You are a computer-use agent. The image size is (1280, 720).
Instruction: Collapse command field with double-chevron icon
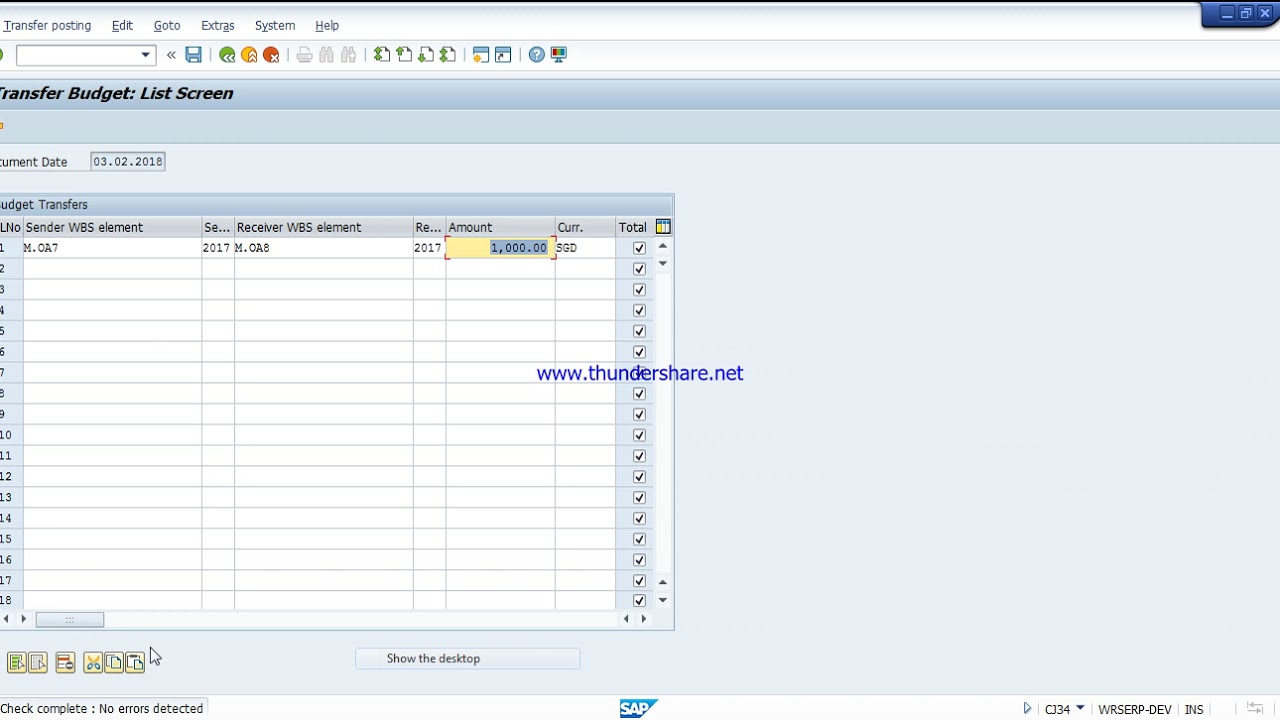click(171, 55)
